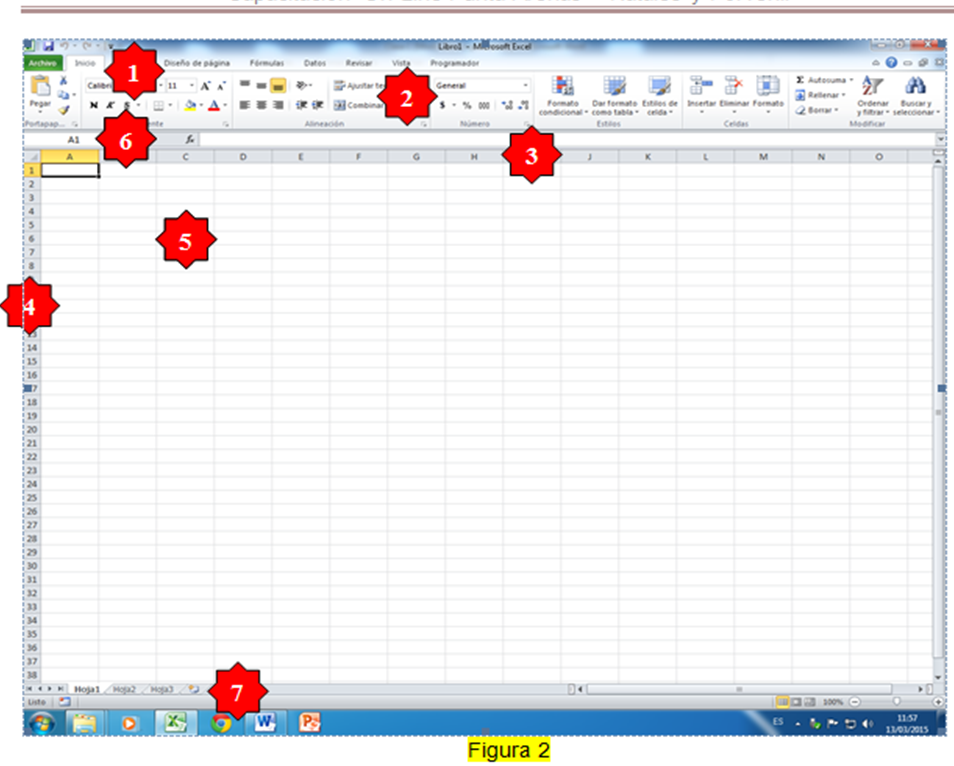Open PowerPoint from the taskbar
Viewport: 954px width, 766px height.
point(309,723)
